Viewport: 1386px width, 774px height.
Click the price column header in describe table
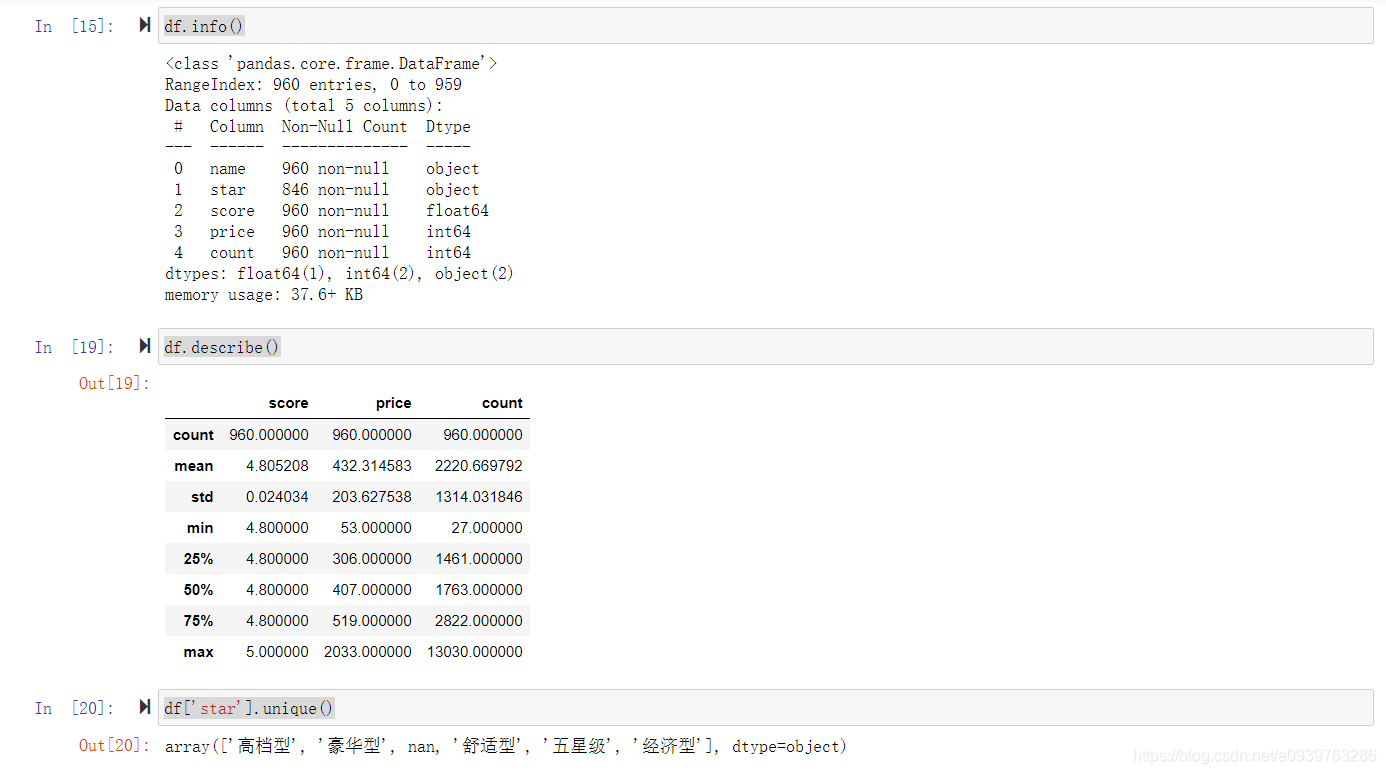393,403
